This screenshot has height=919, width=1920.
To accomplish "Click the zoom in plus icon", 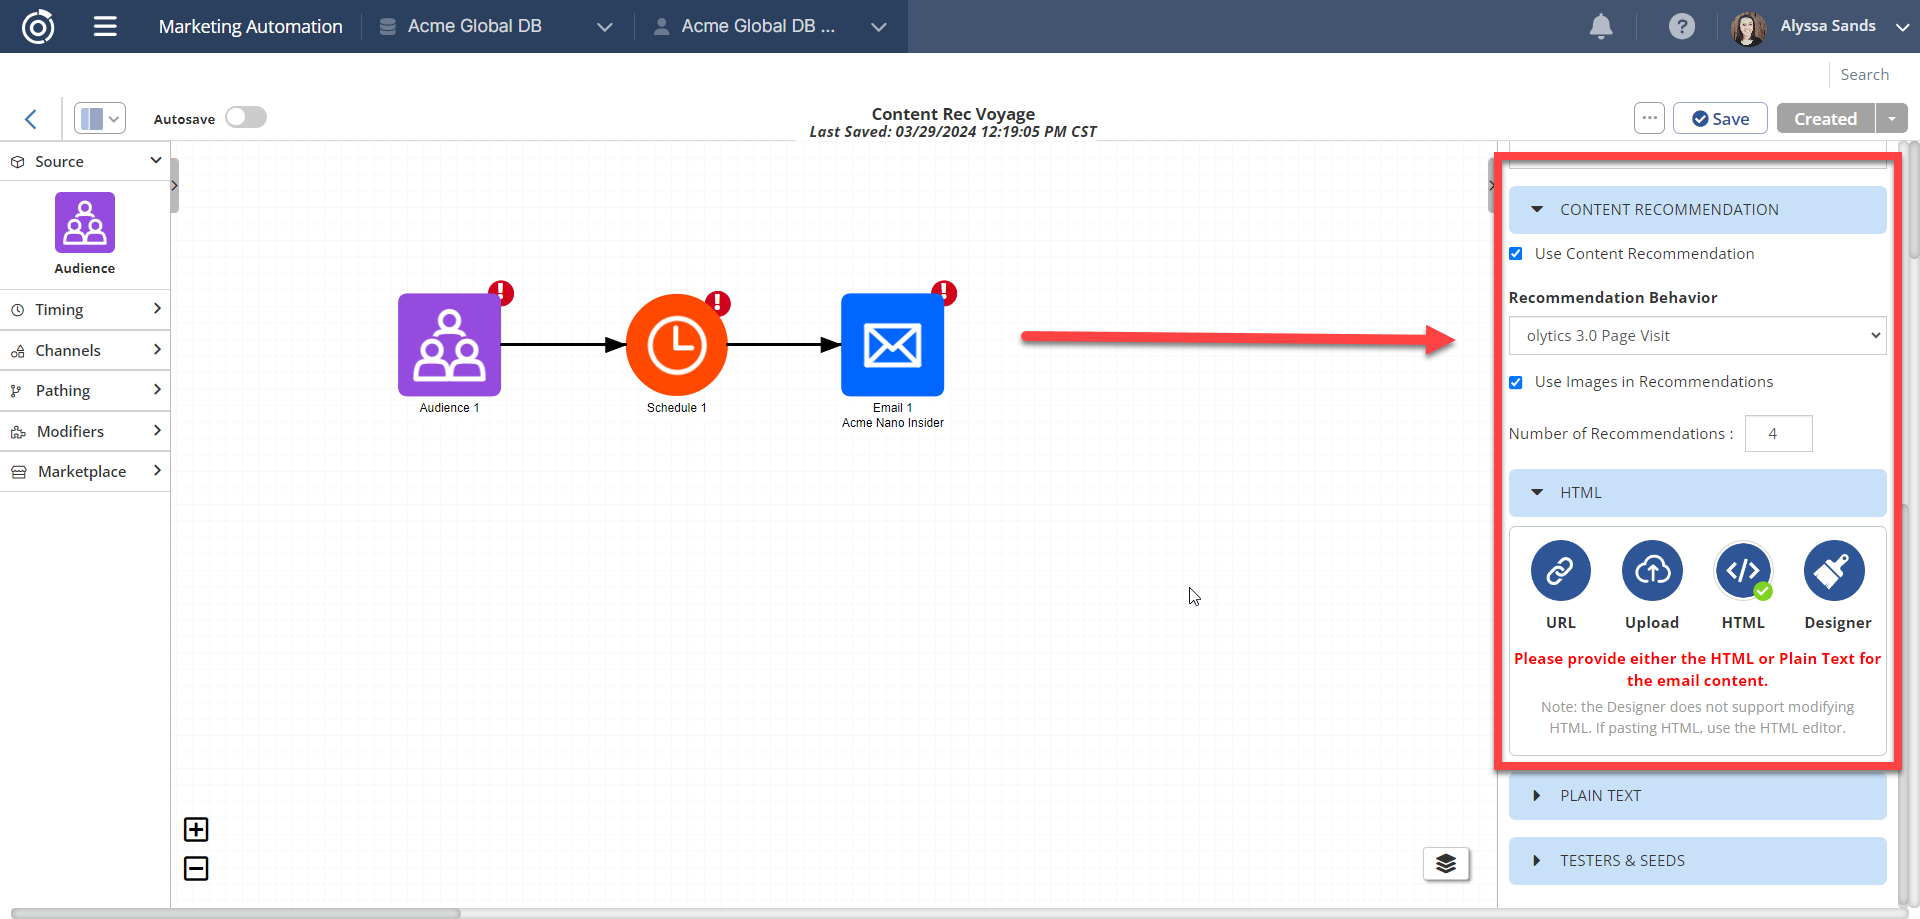I will pos(196,829).
